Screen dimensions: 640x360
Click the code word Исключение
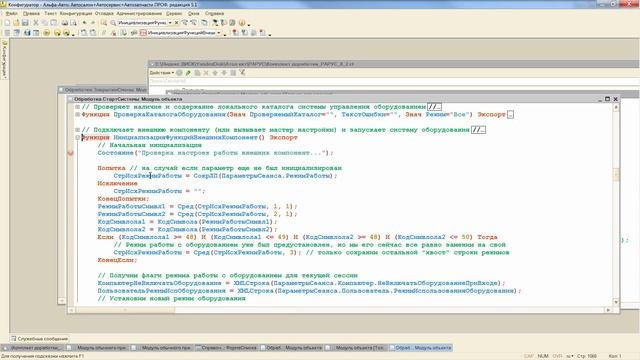click(118, 183)
